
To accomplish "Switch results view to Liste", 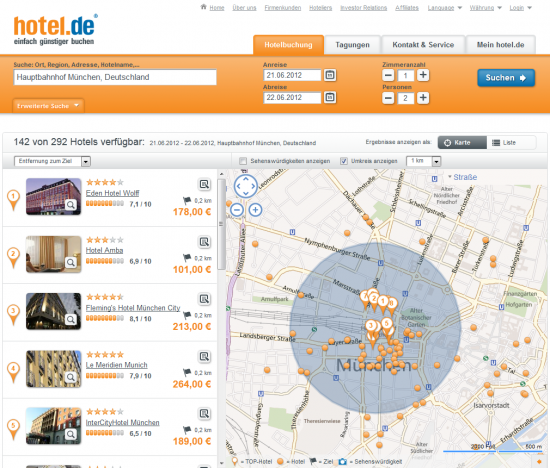I will coord(511,142).
